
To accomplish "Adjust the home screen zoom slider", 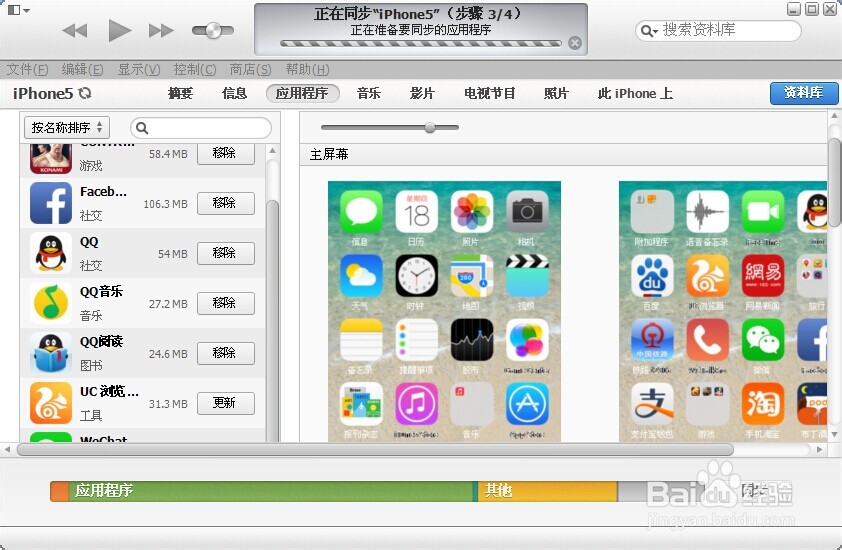I will click(430, 127).
